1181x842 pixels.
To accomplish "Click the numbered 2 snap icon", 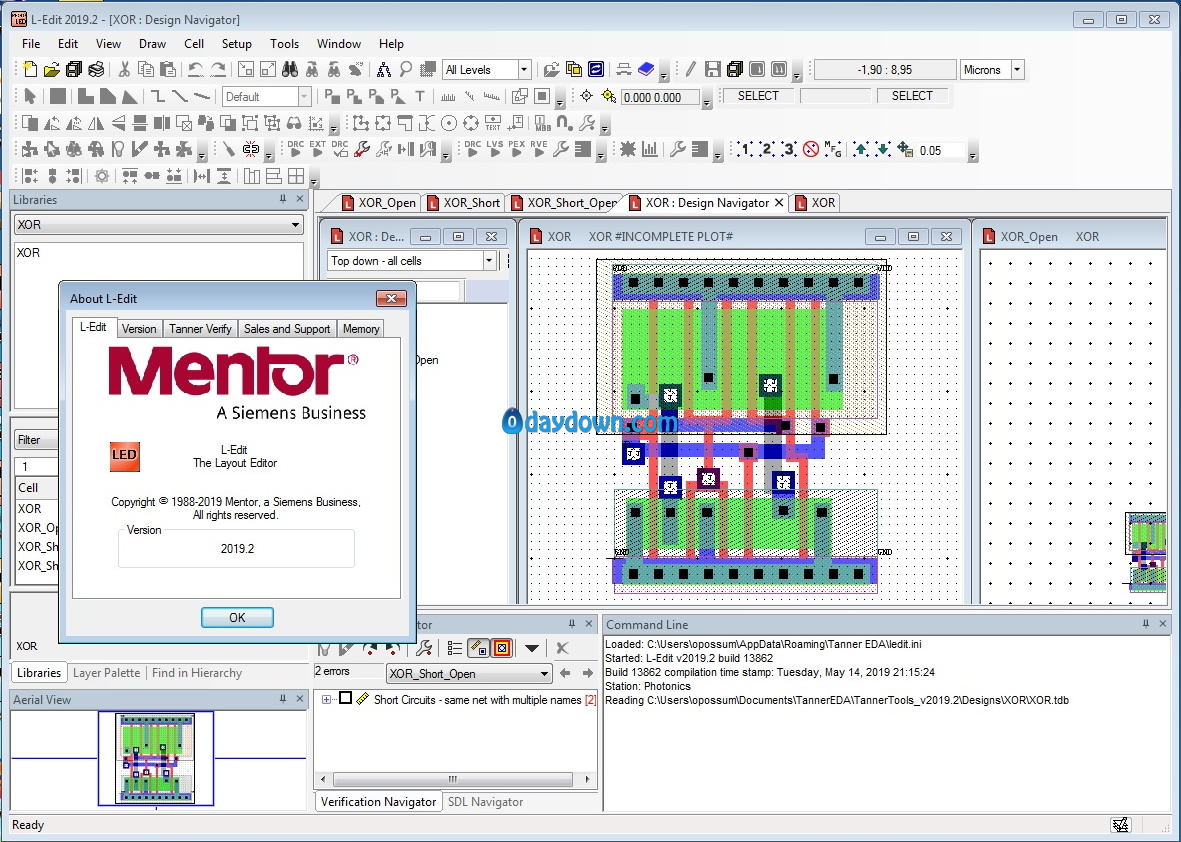I will coord(766,149).
